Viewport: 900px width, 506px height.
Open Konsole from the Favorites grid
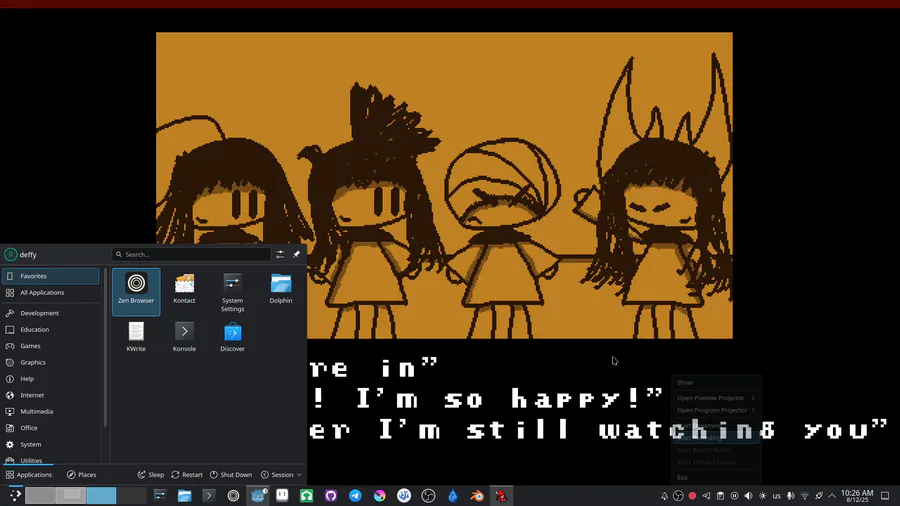click(184, 337)
